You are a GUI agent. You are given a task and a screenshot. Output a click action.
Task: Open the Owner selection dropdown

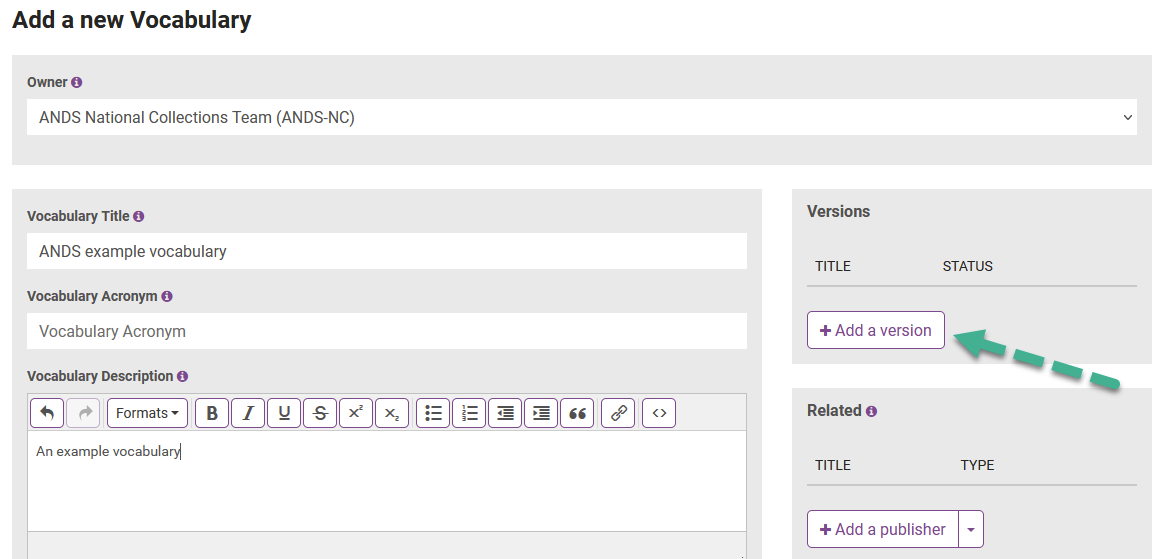point(582,117)
